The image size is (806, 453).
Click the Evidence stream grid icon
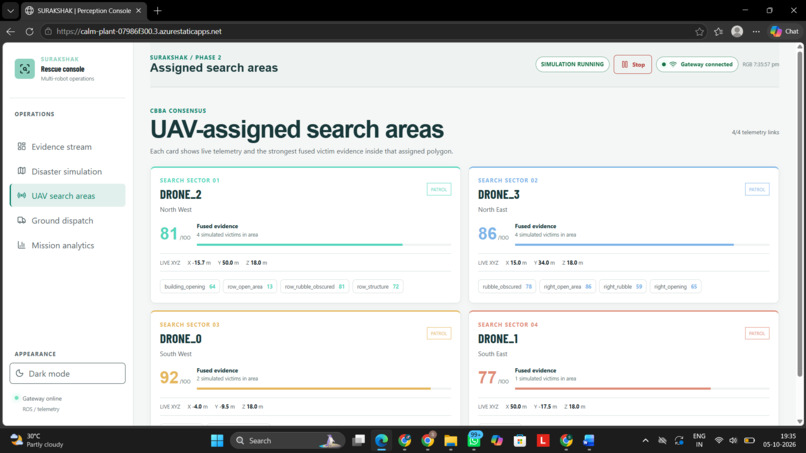[22, 146]
